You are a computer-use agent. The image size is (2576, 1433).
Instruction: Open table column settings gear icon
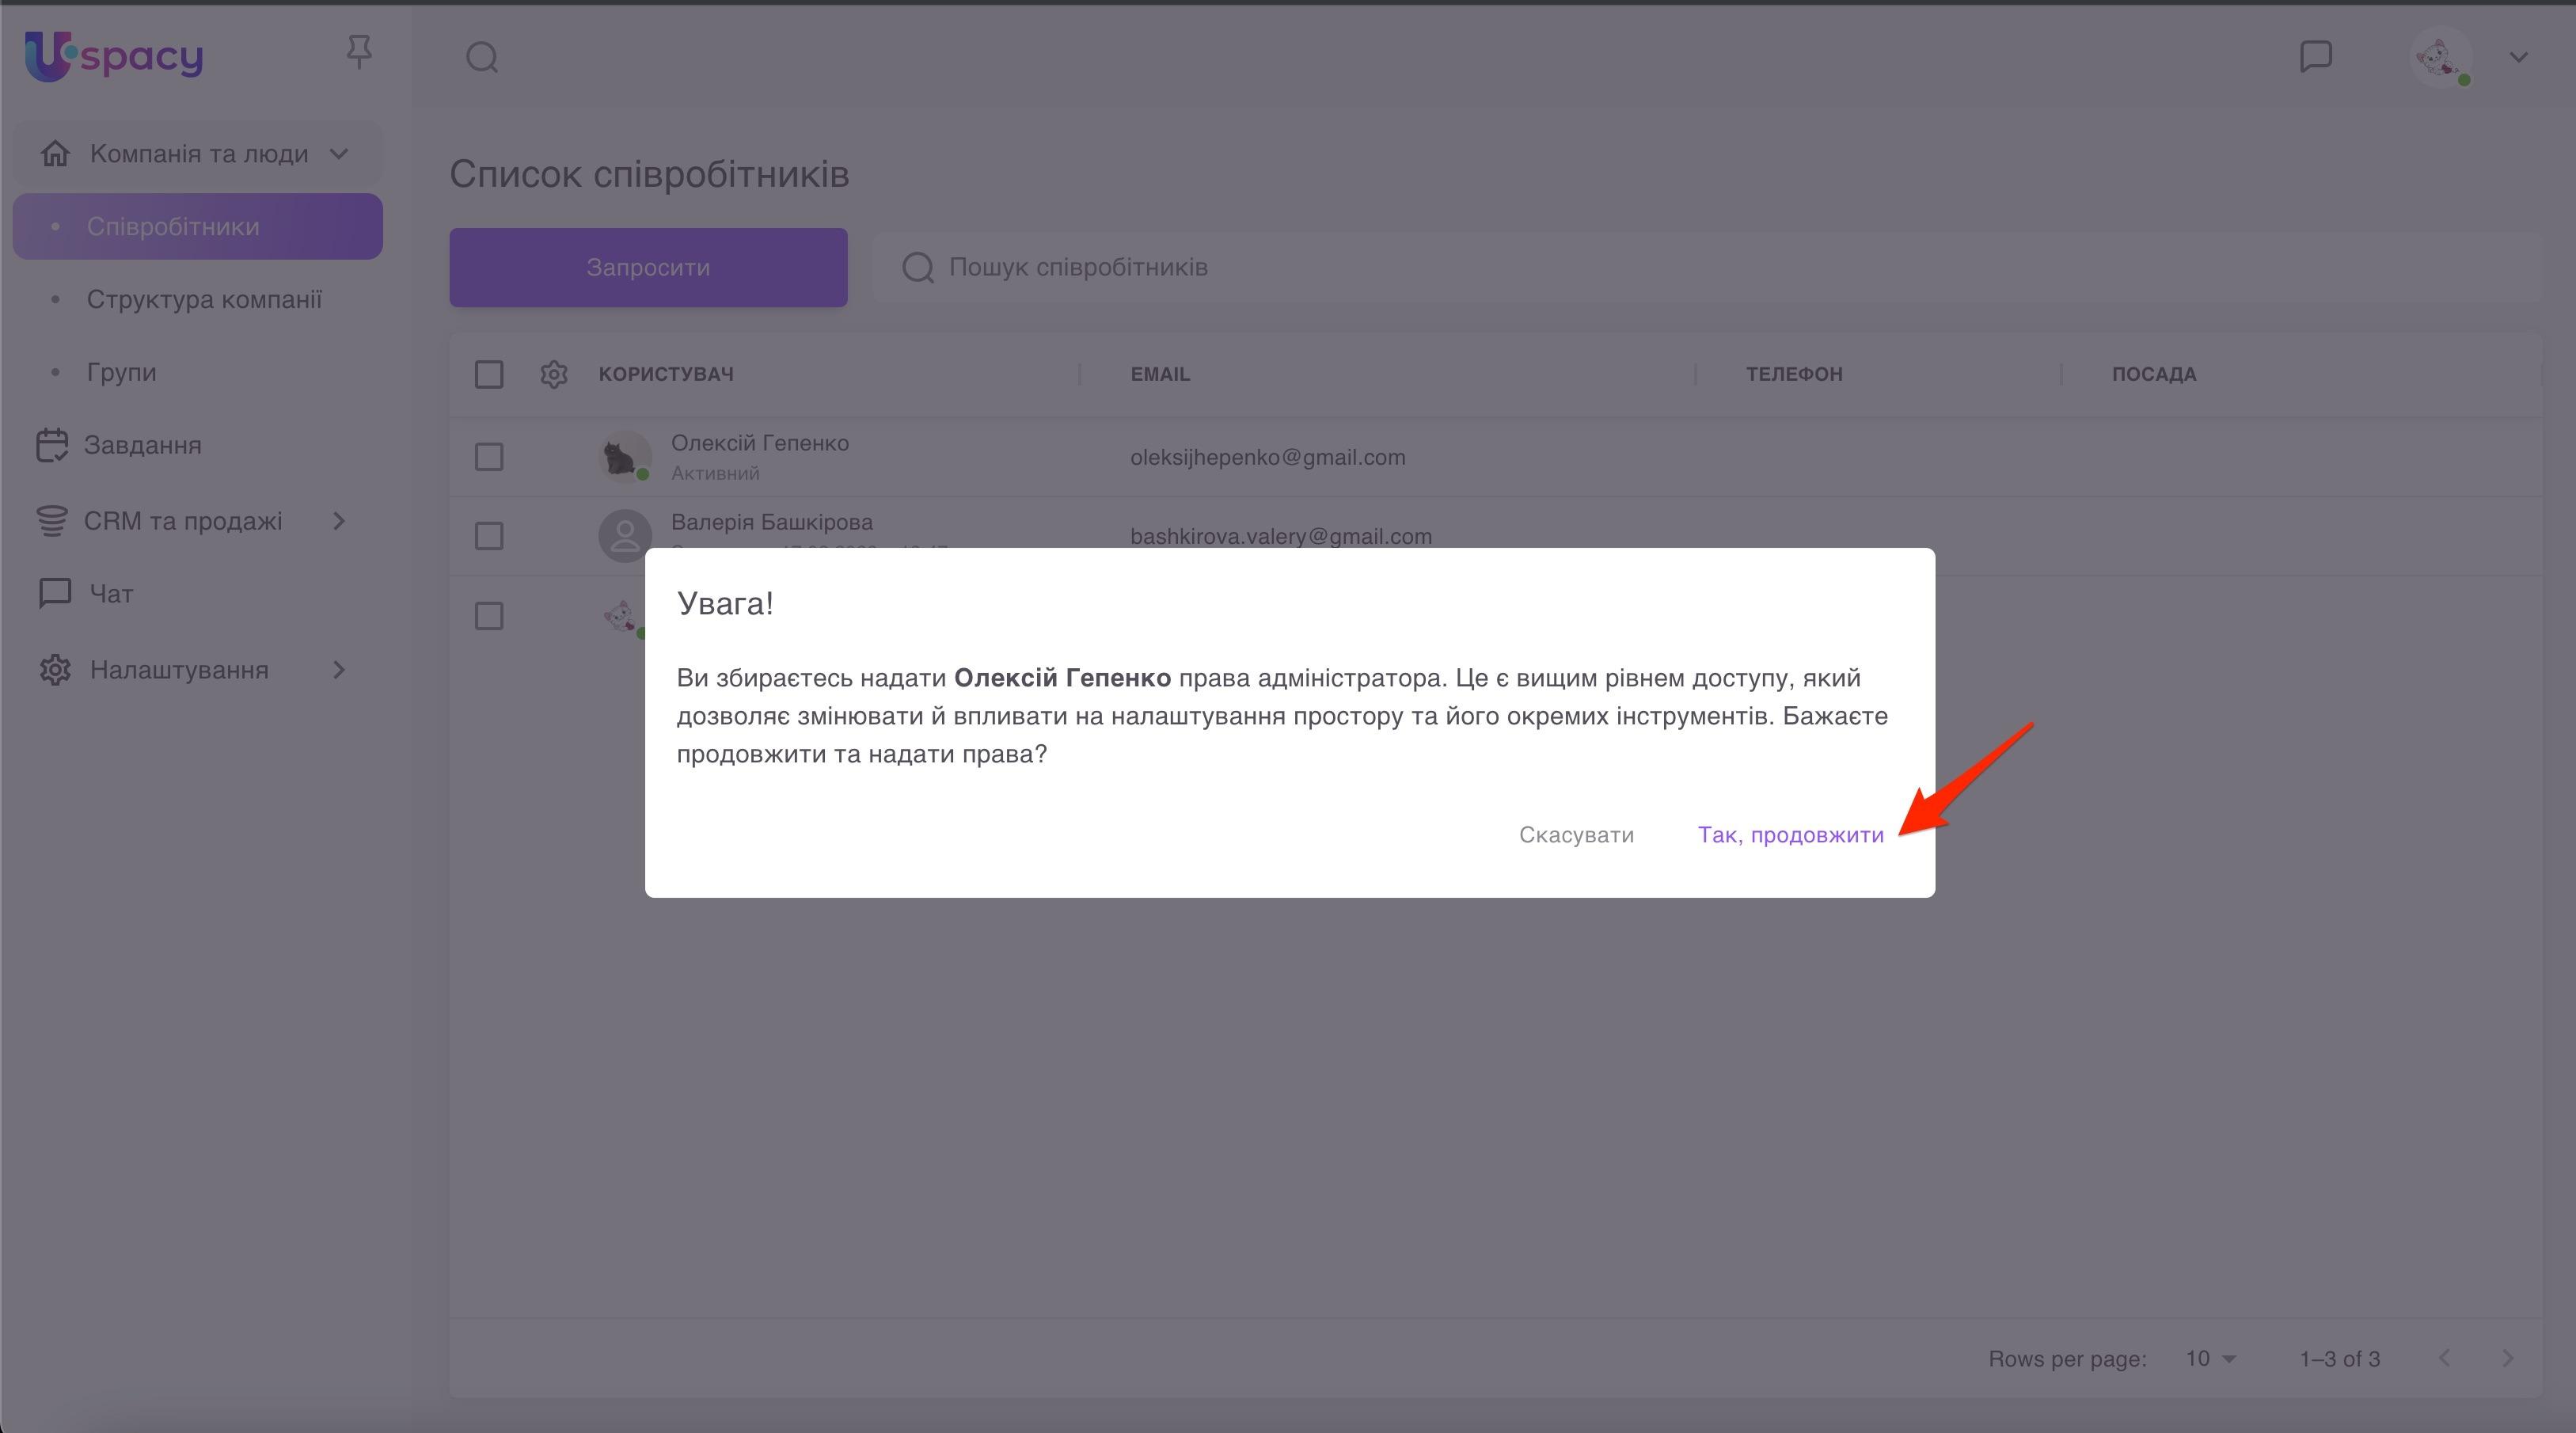pos(554,374)
